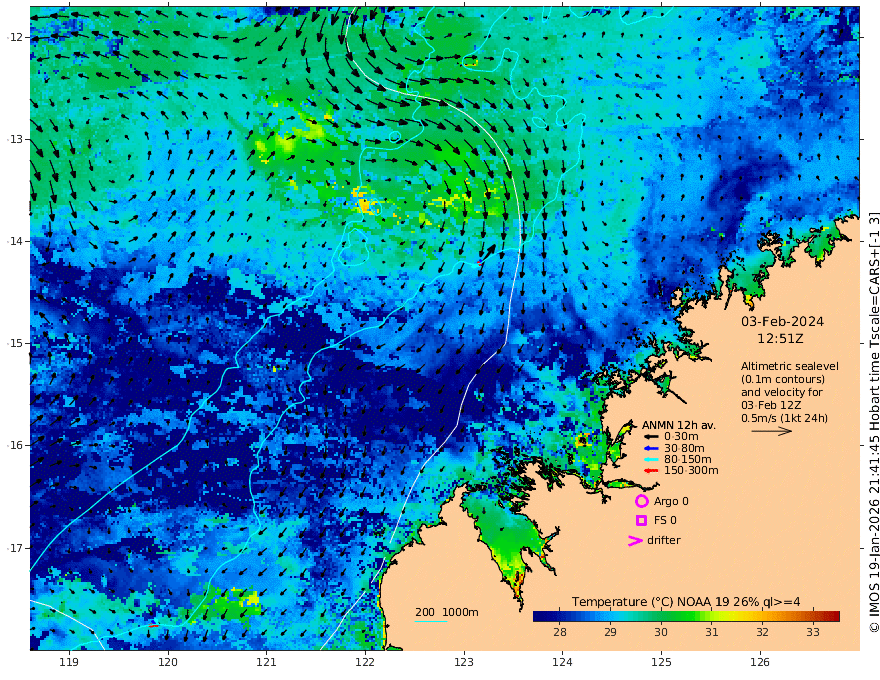The height and width of the screenshot is (680, 880).
Task: Click the 'Altimetric sealevel' label
Action: click(x=790, y=366)
